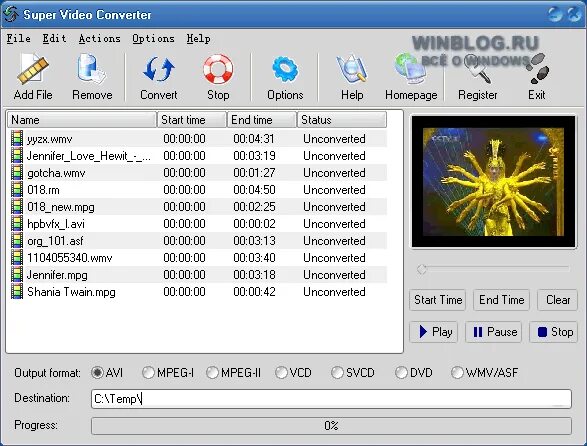Click the film icon beside 1104055340.wmv
The width and height of the screenshot is (587, 446).
click(17, 258)
